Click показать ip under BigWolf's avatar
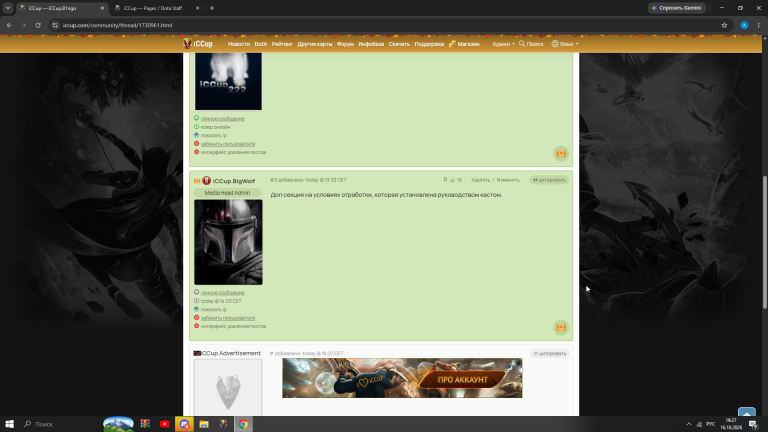The width and height of the screenshot is (768, 432). coord(214,310)
